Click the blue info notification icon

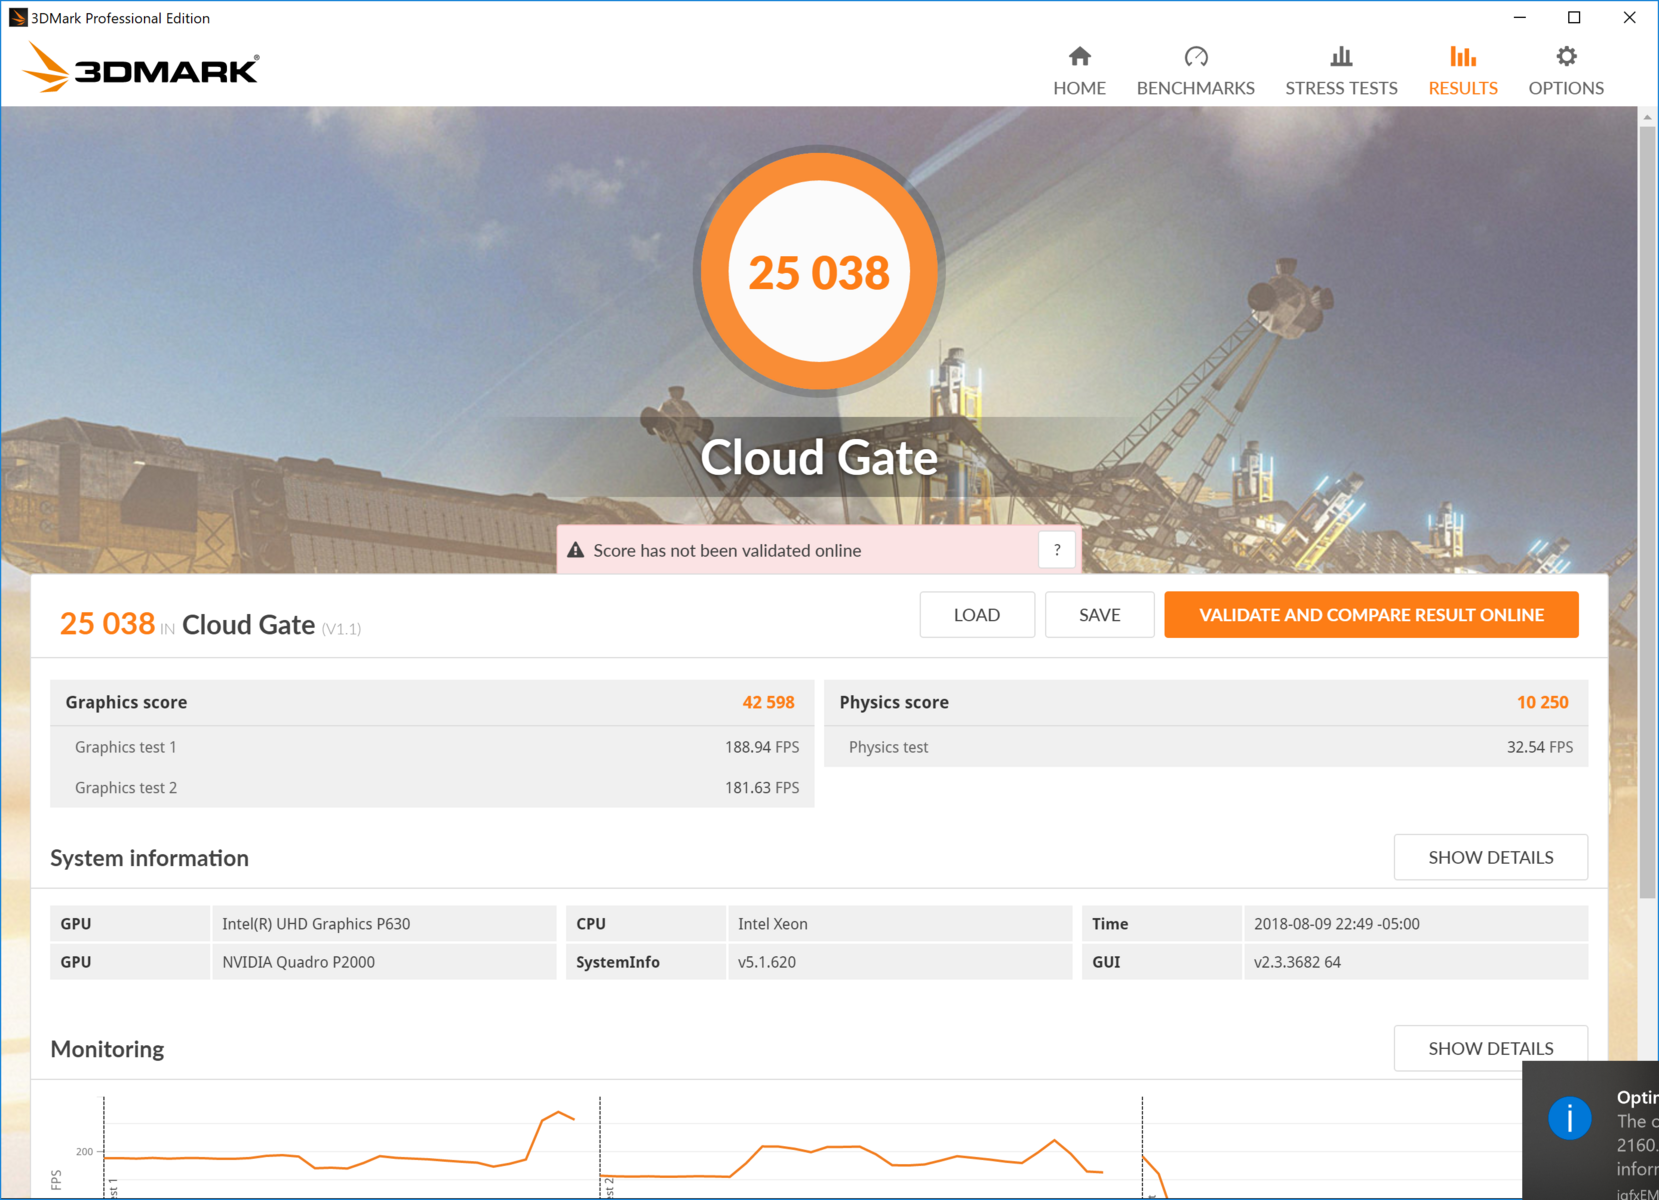pos(1569,1118)
